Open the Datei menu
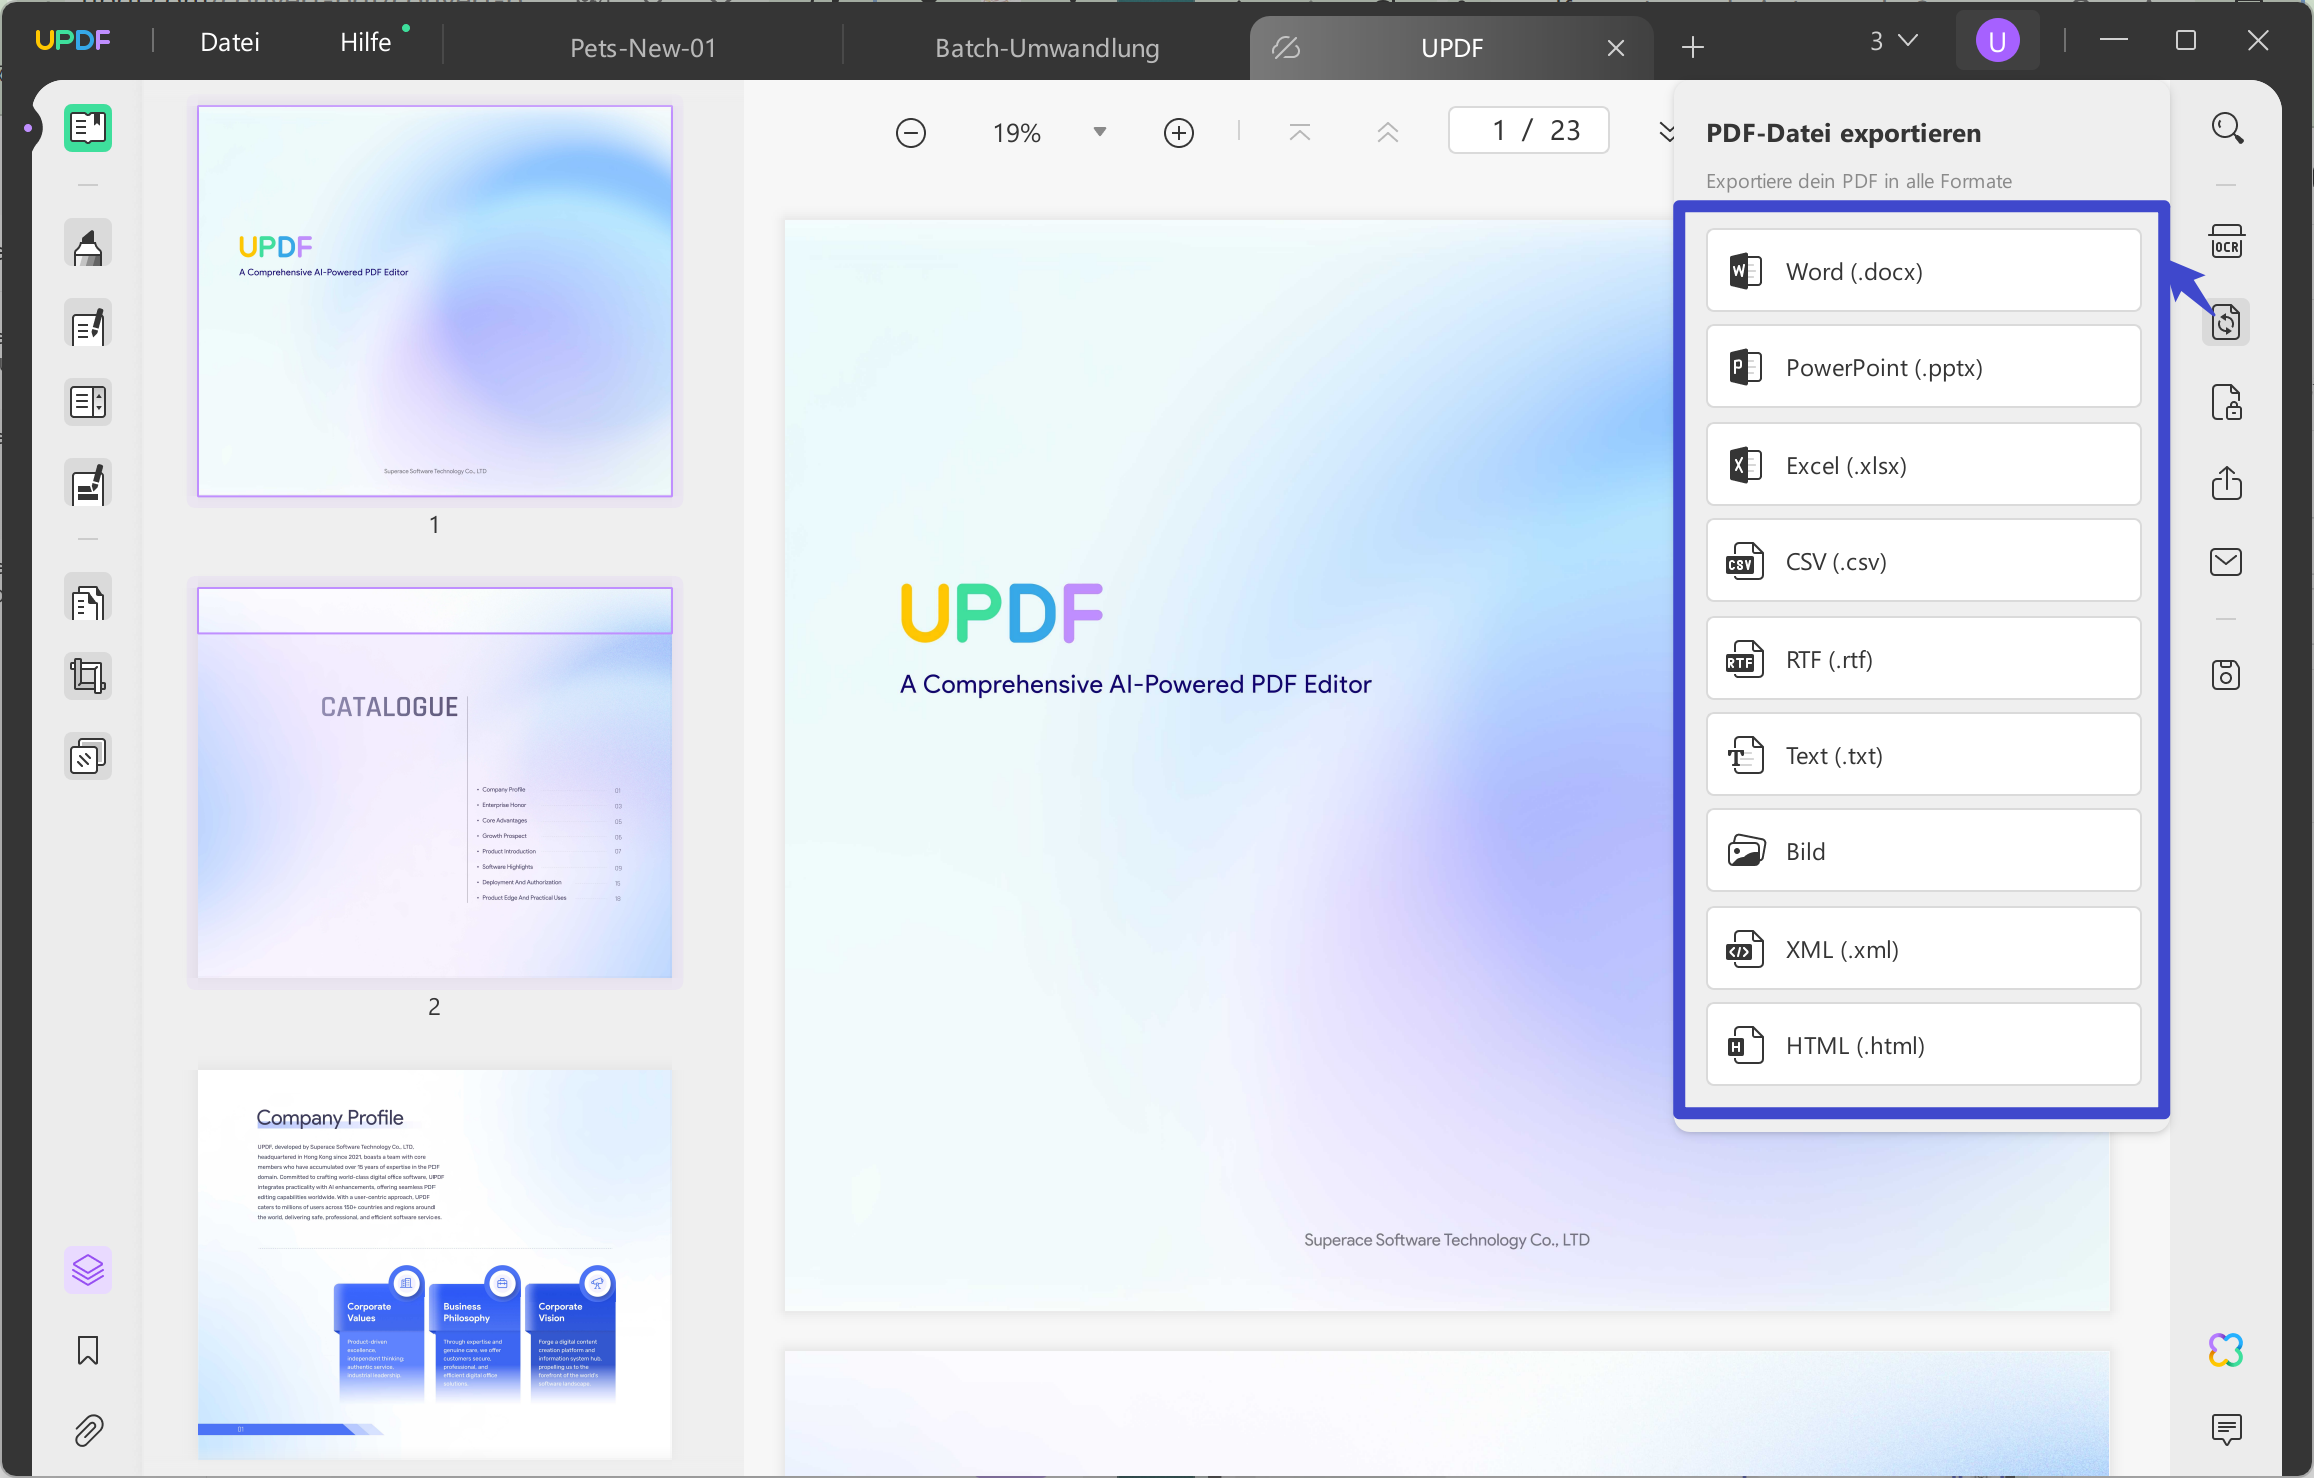 coord(230,42)
